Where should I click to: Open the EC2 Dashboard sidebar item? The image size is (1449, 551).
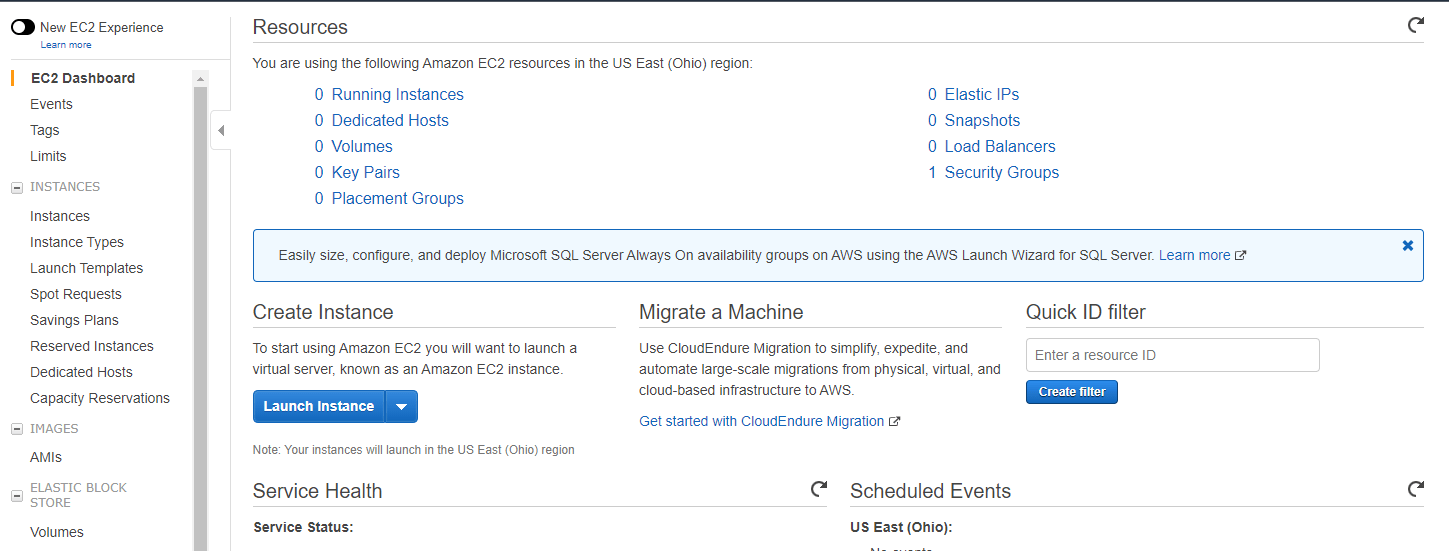(83, 78)
